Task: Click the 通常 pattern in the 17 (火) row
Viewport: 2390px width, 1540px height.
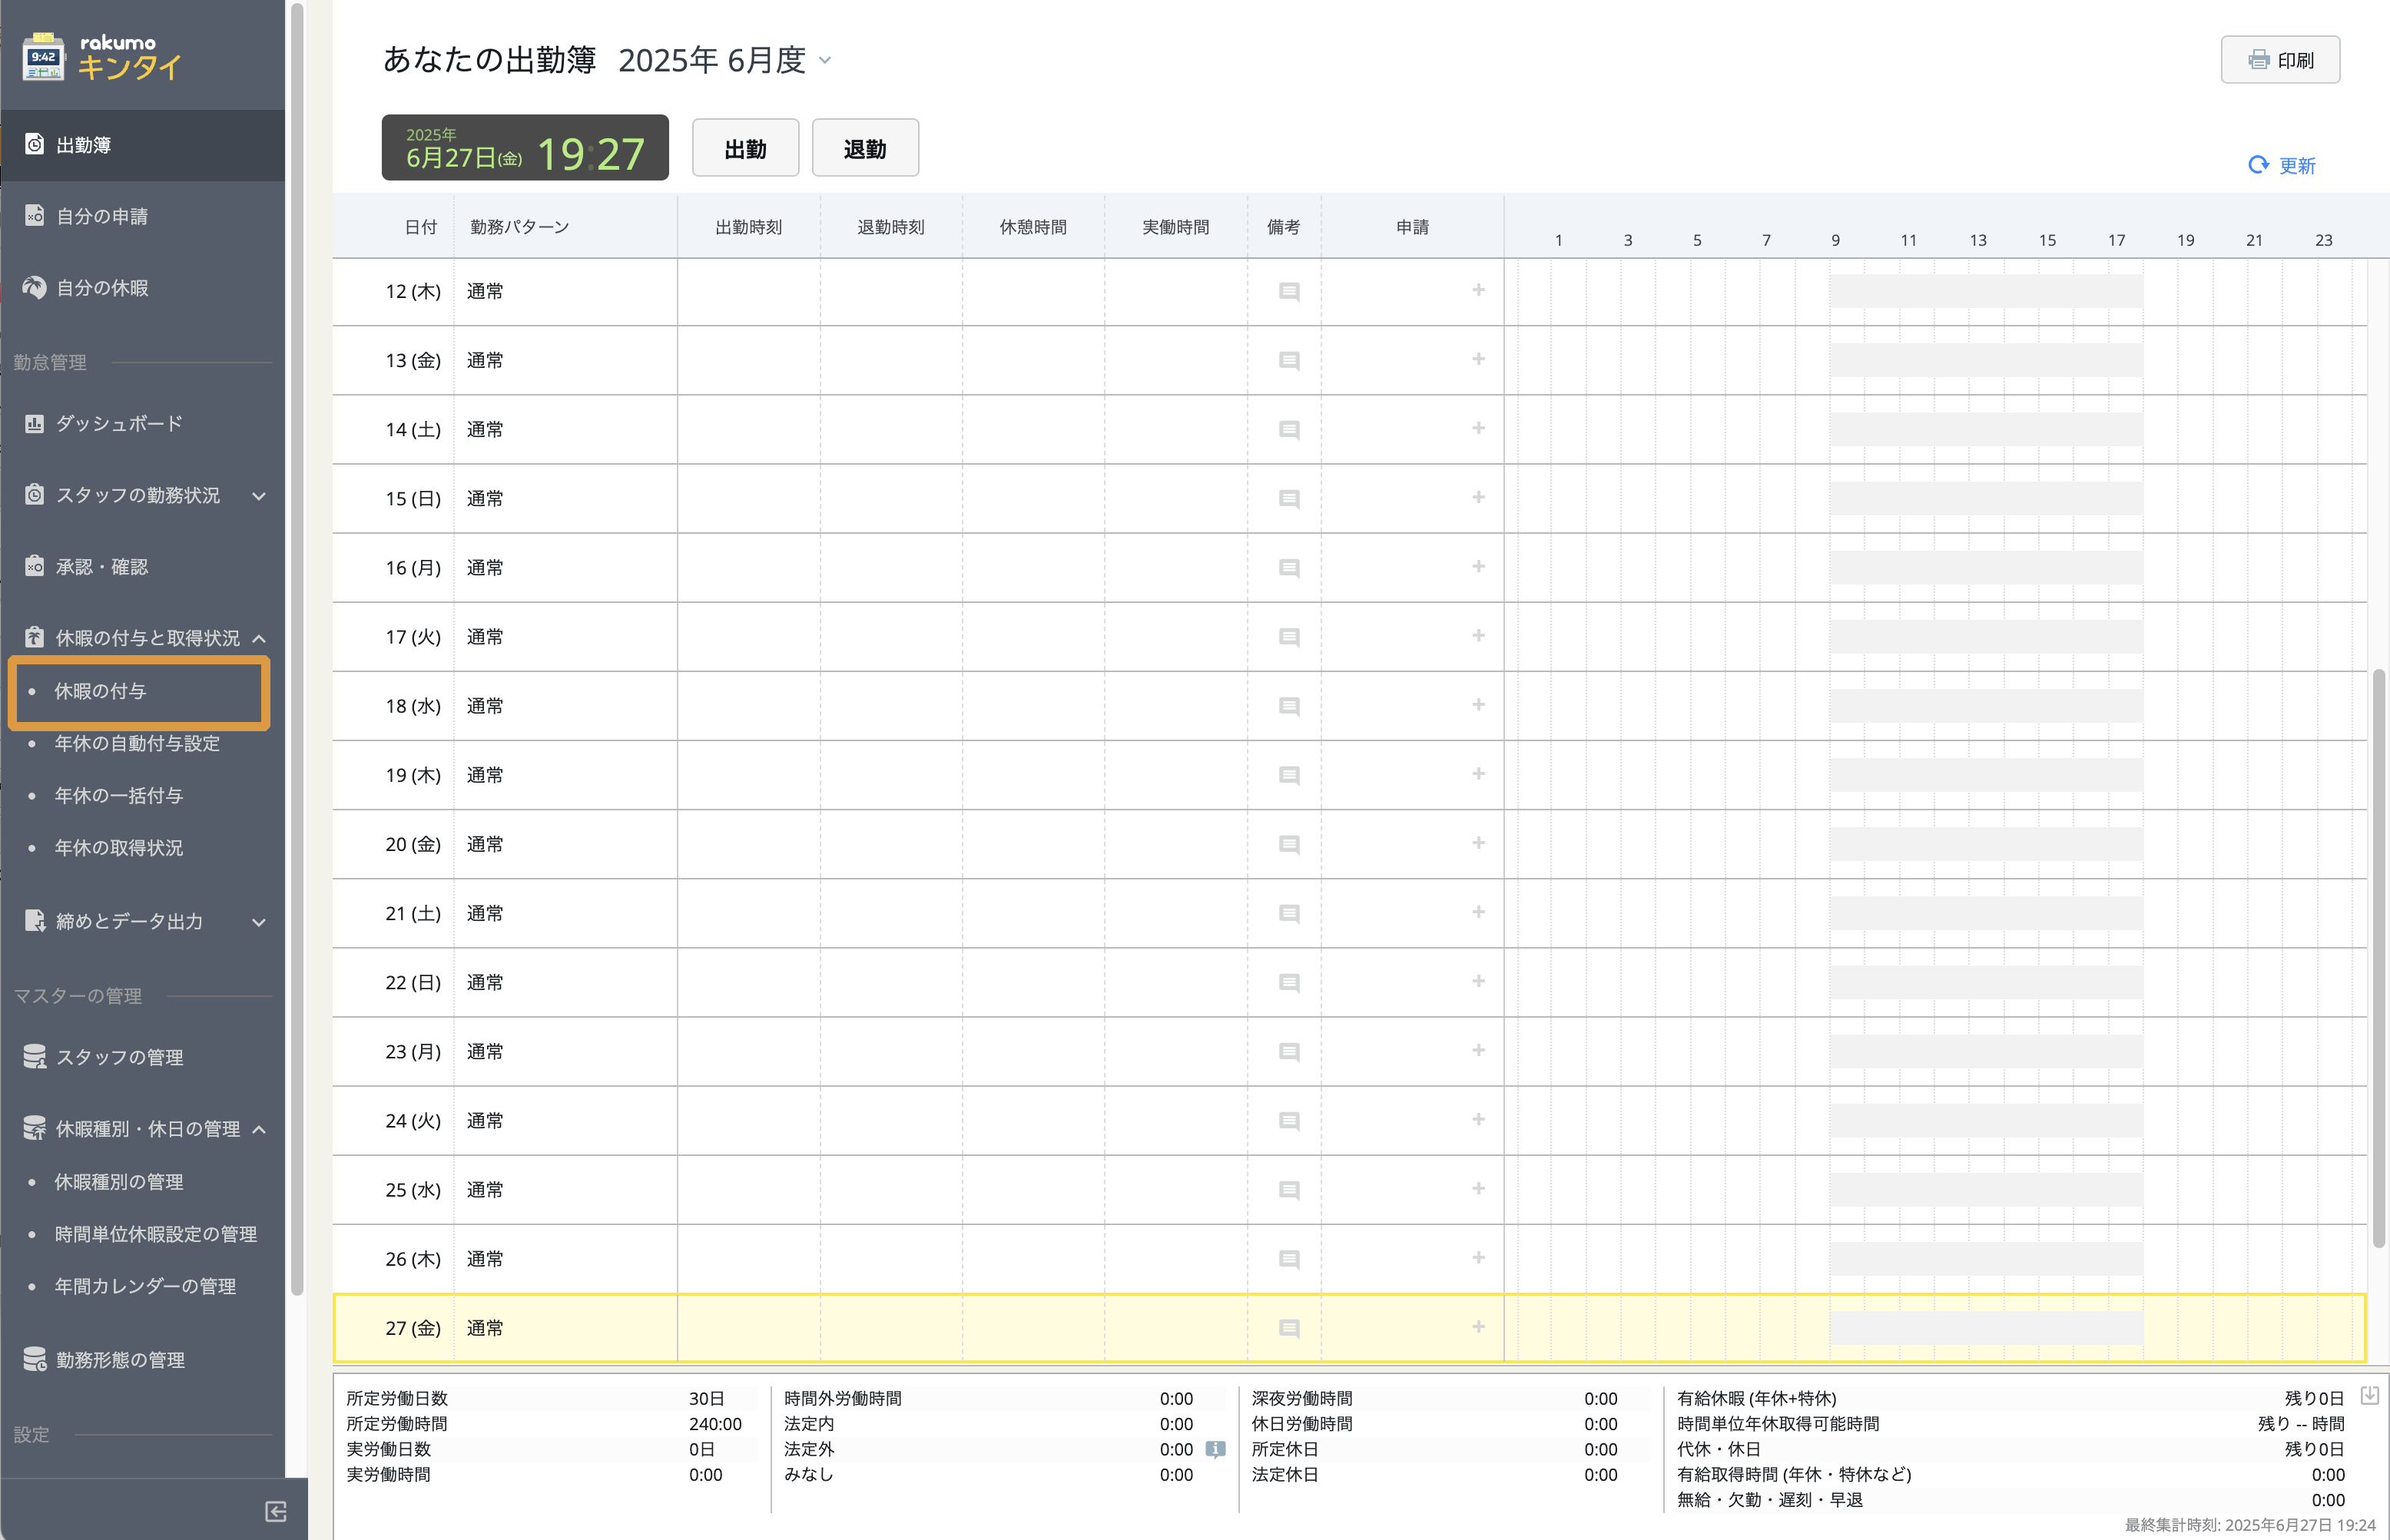Action: [485, 637]
